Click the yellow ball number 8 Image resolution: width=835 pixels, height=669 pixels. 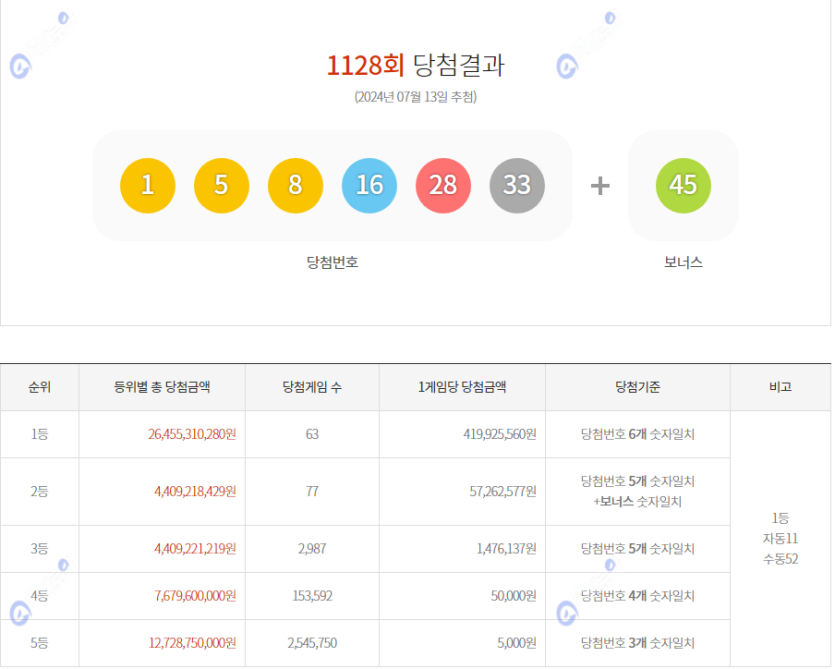(296, 185)
